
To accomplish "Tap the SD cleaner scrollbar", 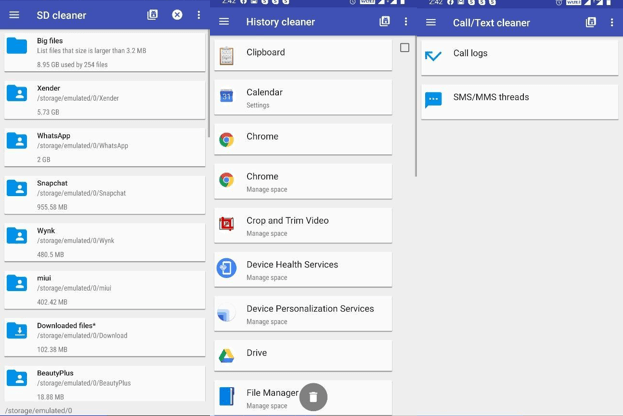I will click(209, 84).
